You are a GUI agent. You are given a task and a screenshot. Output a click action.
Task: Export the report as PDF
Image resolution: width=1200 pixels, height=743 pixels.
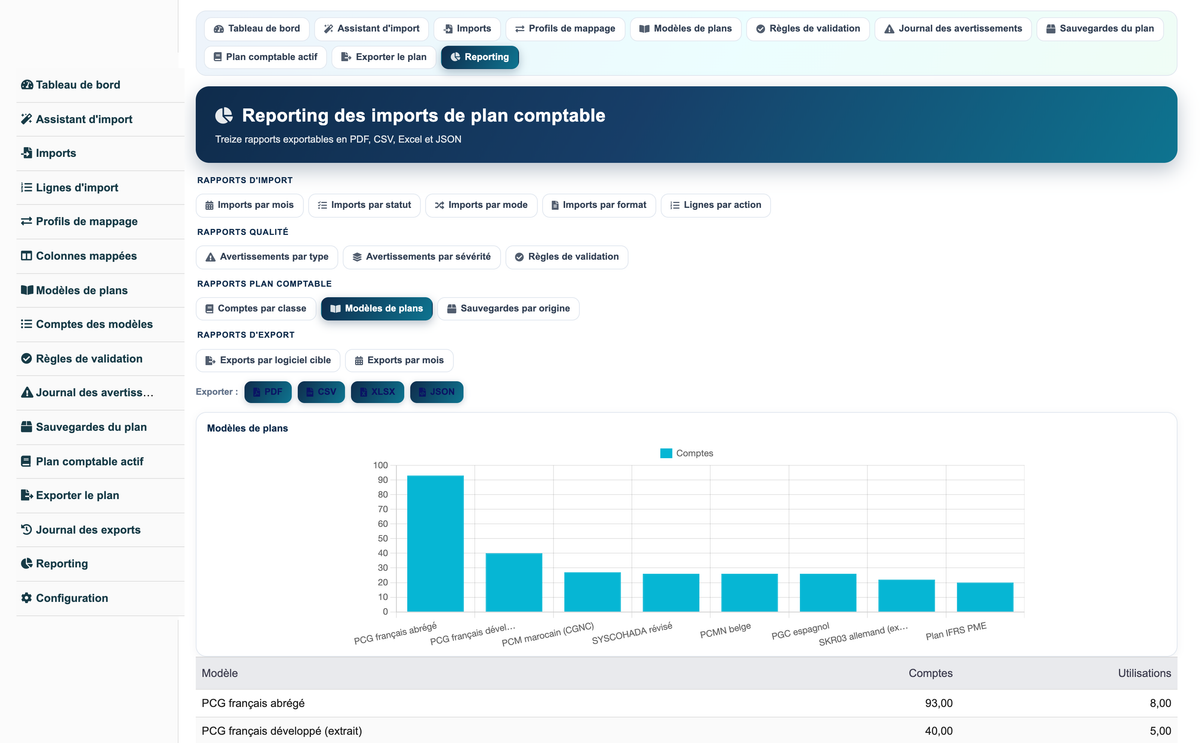pyautogui.click(x=268, y=392)
